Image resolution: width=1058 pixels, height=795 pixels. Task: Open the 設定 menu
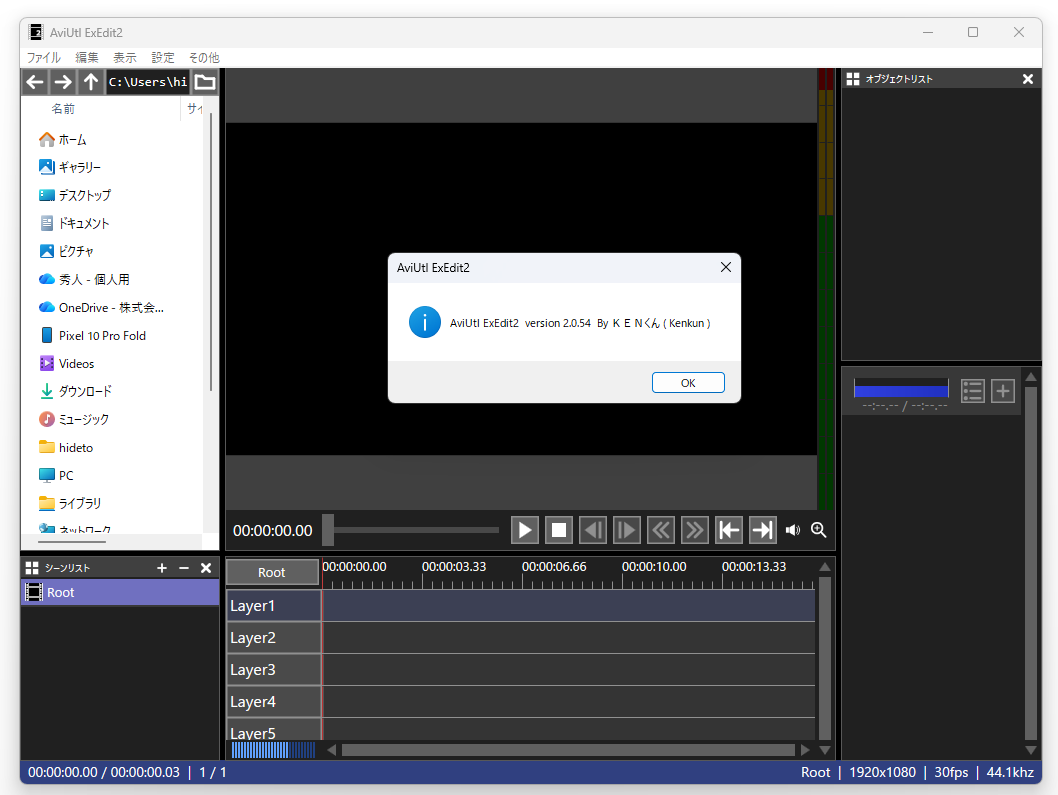[x=163, y=58]
